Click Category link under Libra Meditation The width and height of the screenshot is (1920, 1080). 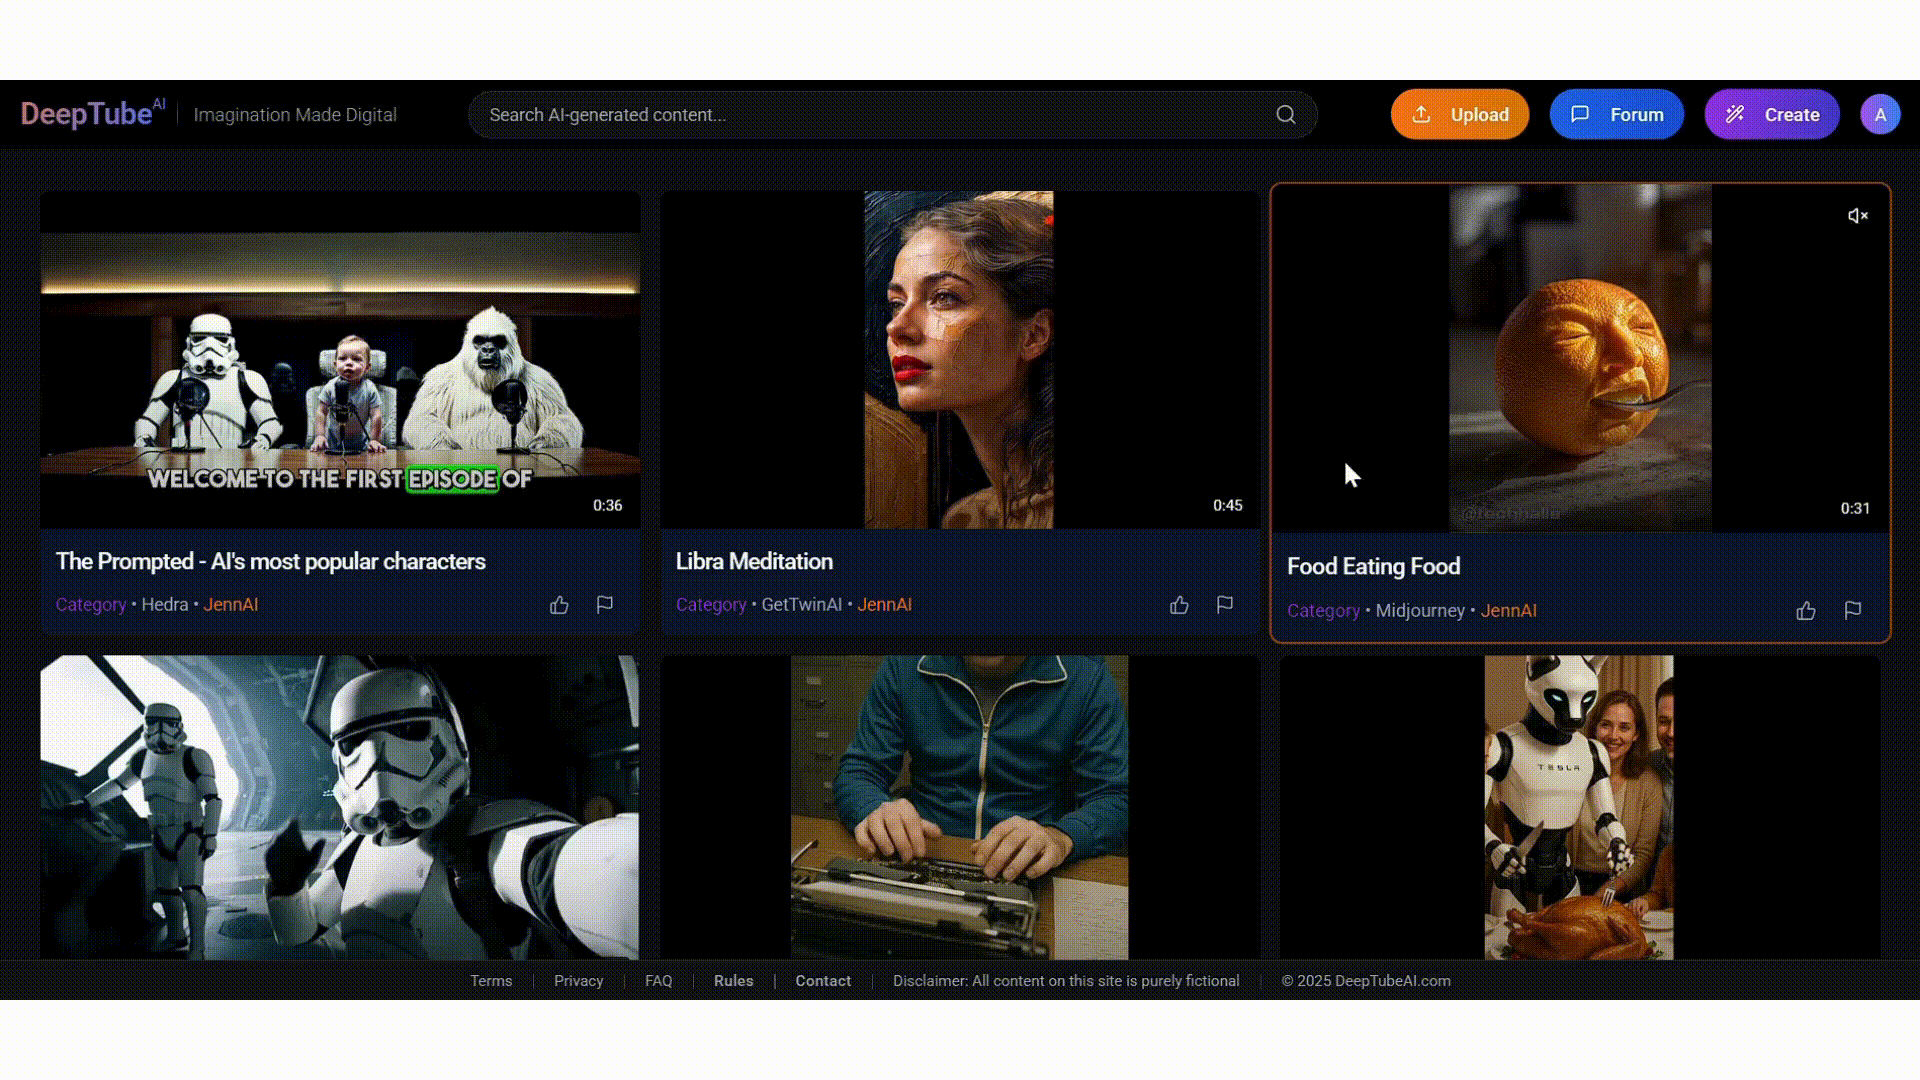click(711, 605)
